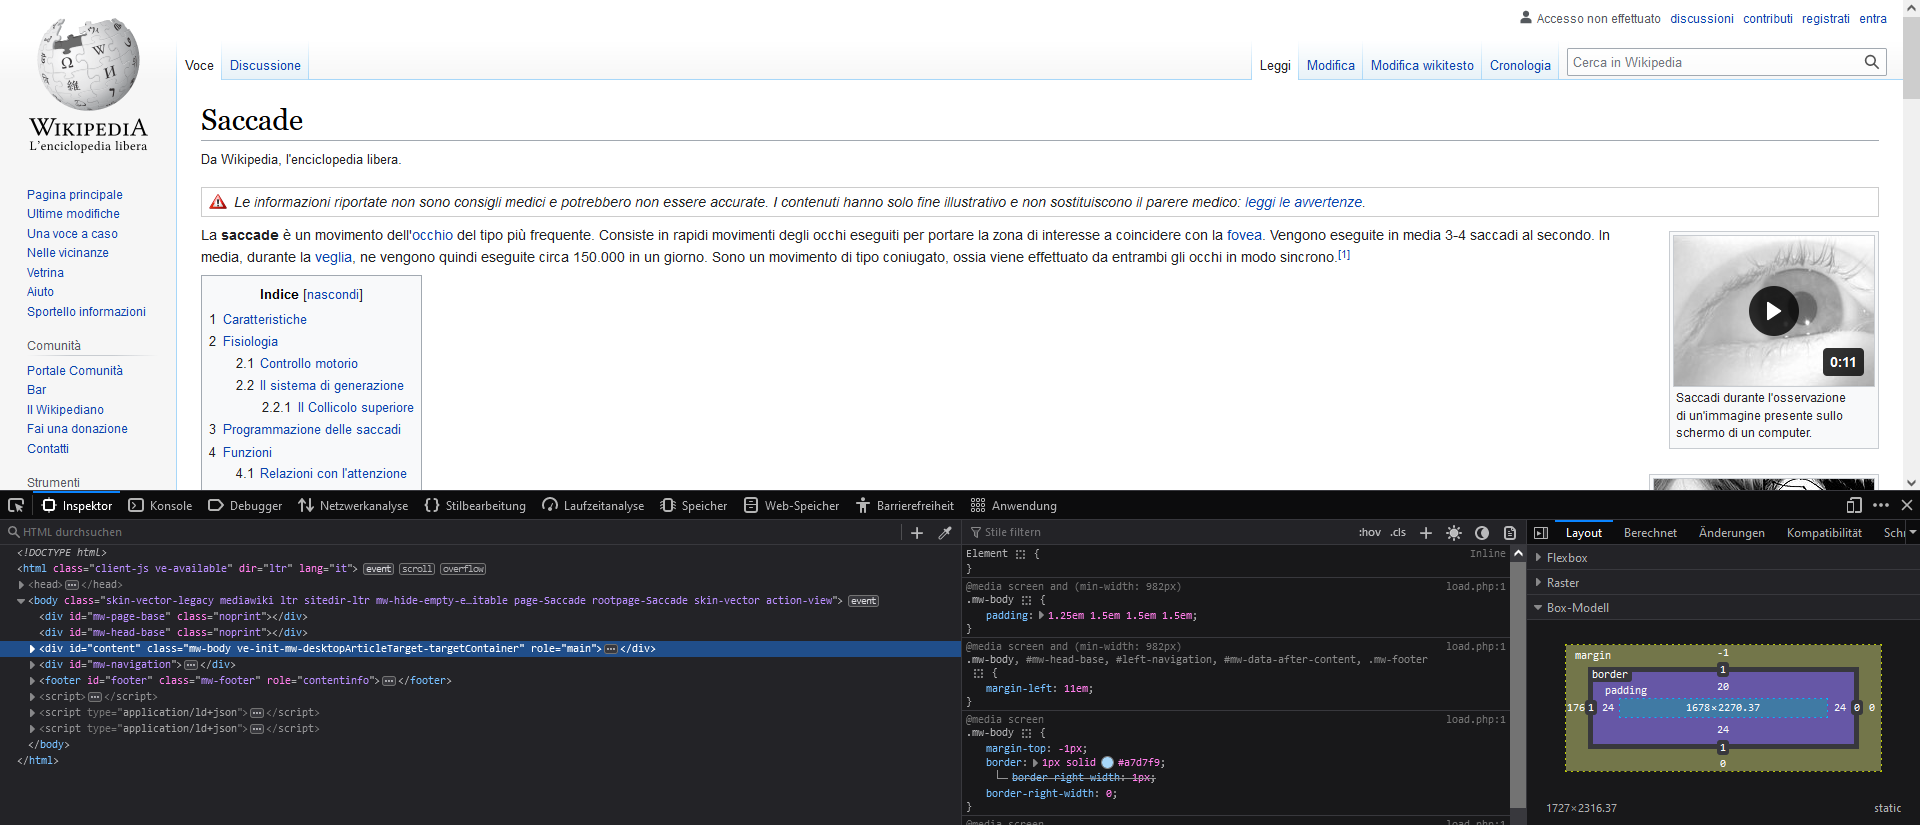
Task: Collapse the sidebar pane toggle icon
Action: (1541, 533)
